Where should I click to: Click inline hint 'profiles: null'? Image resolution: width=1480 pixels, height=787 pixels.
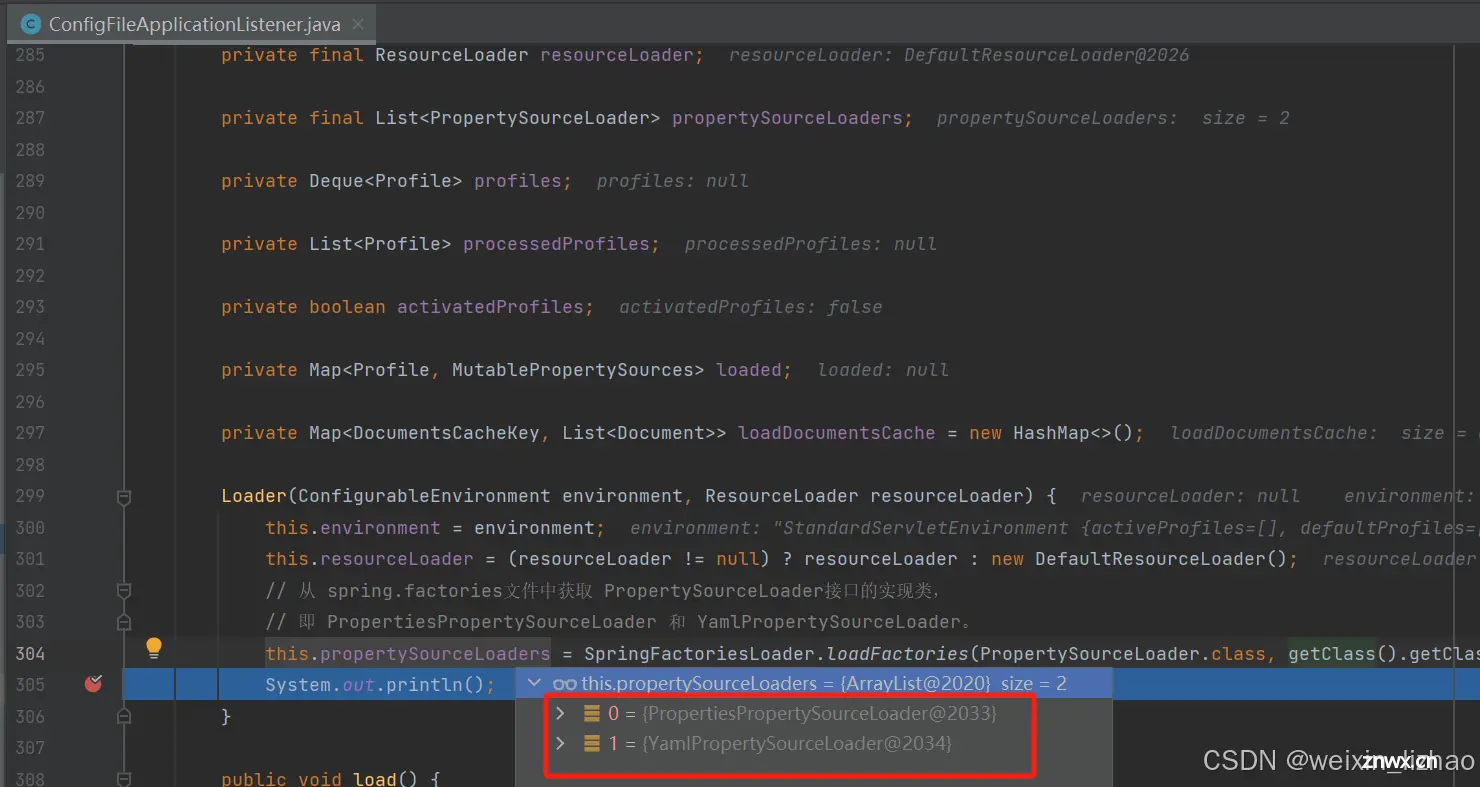[x=673, y=181]
